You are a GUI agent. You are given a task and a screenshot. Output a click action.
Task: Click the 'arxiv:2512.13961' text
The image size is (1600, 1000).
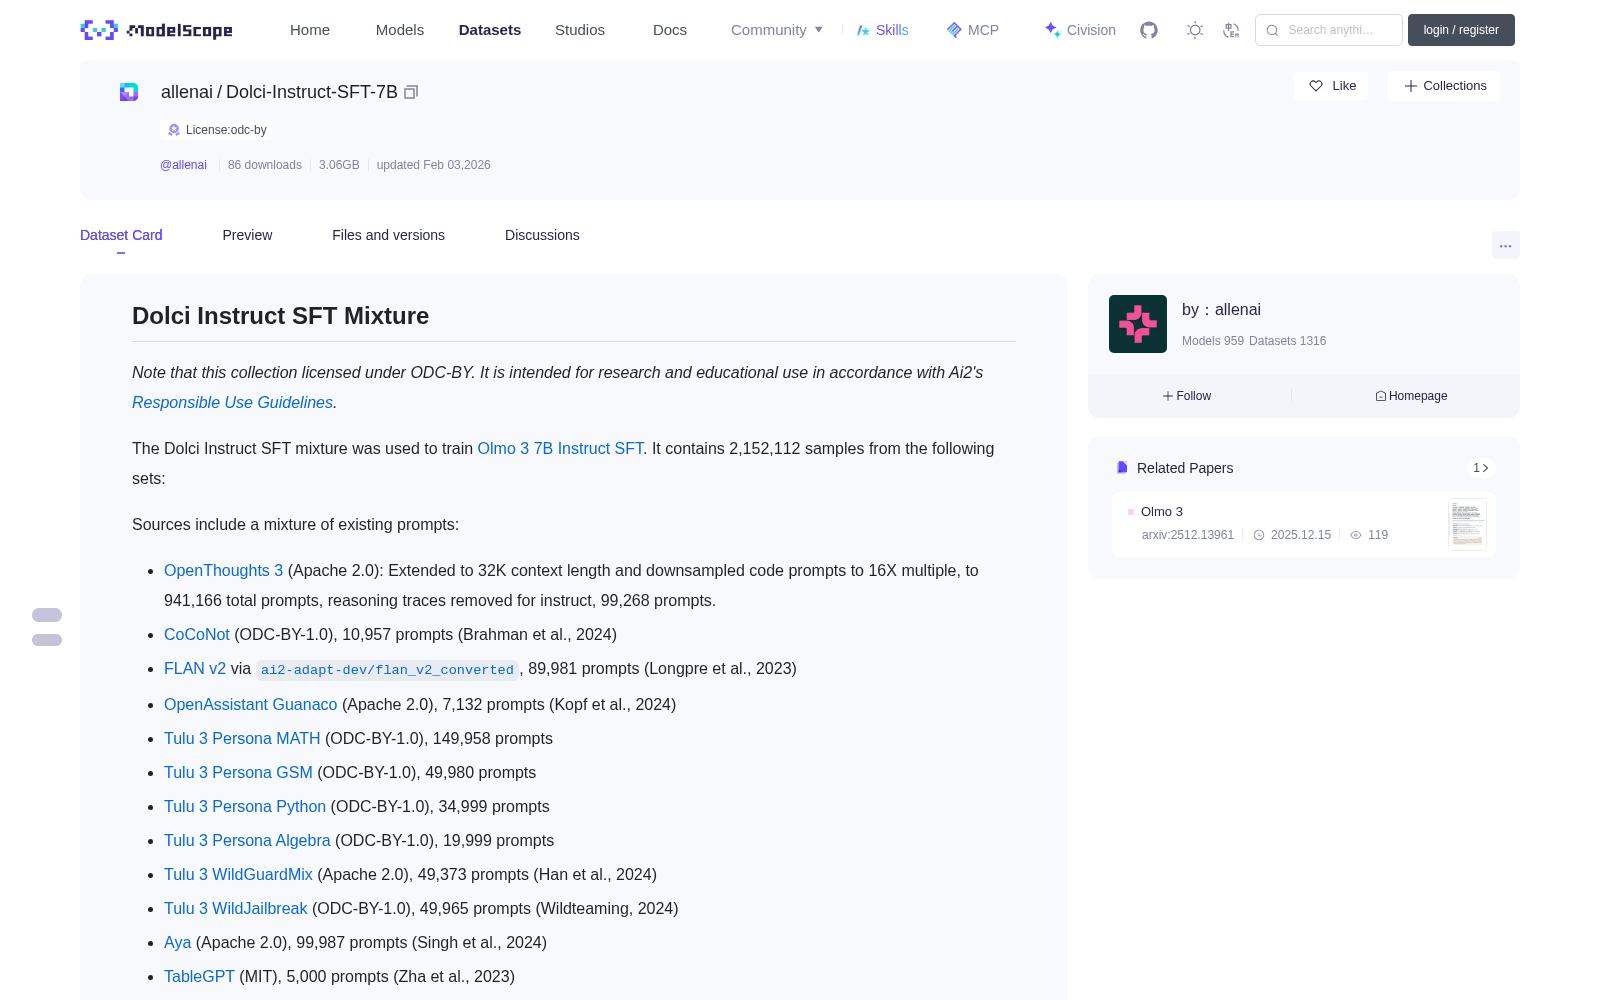pos(1187,535)
